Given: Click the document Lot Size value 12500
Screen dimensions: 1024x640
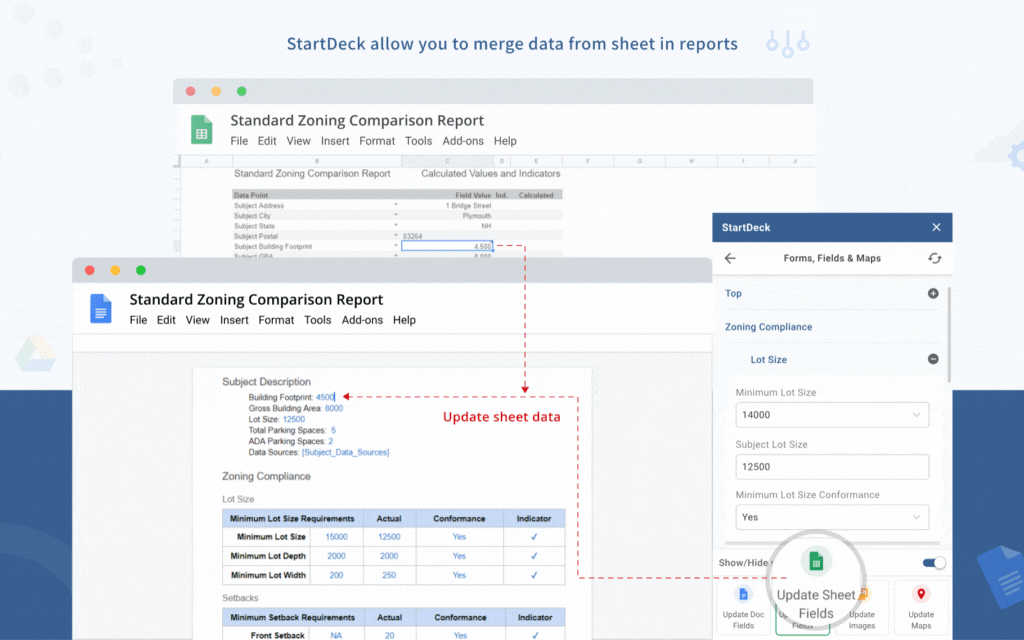Looking at the screenshot, I should point(294,419).
